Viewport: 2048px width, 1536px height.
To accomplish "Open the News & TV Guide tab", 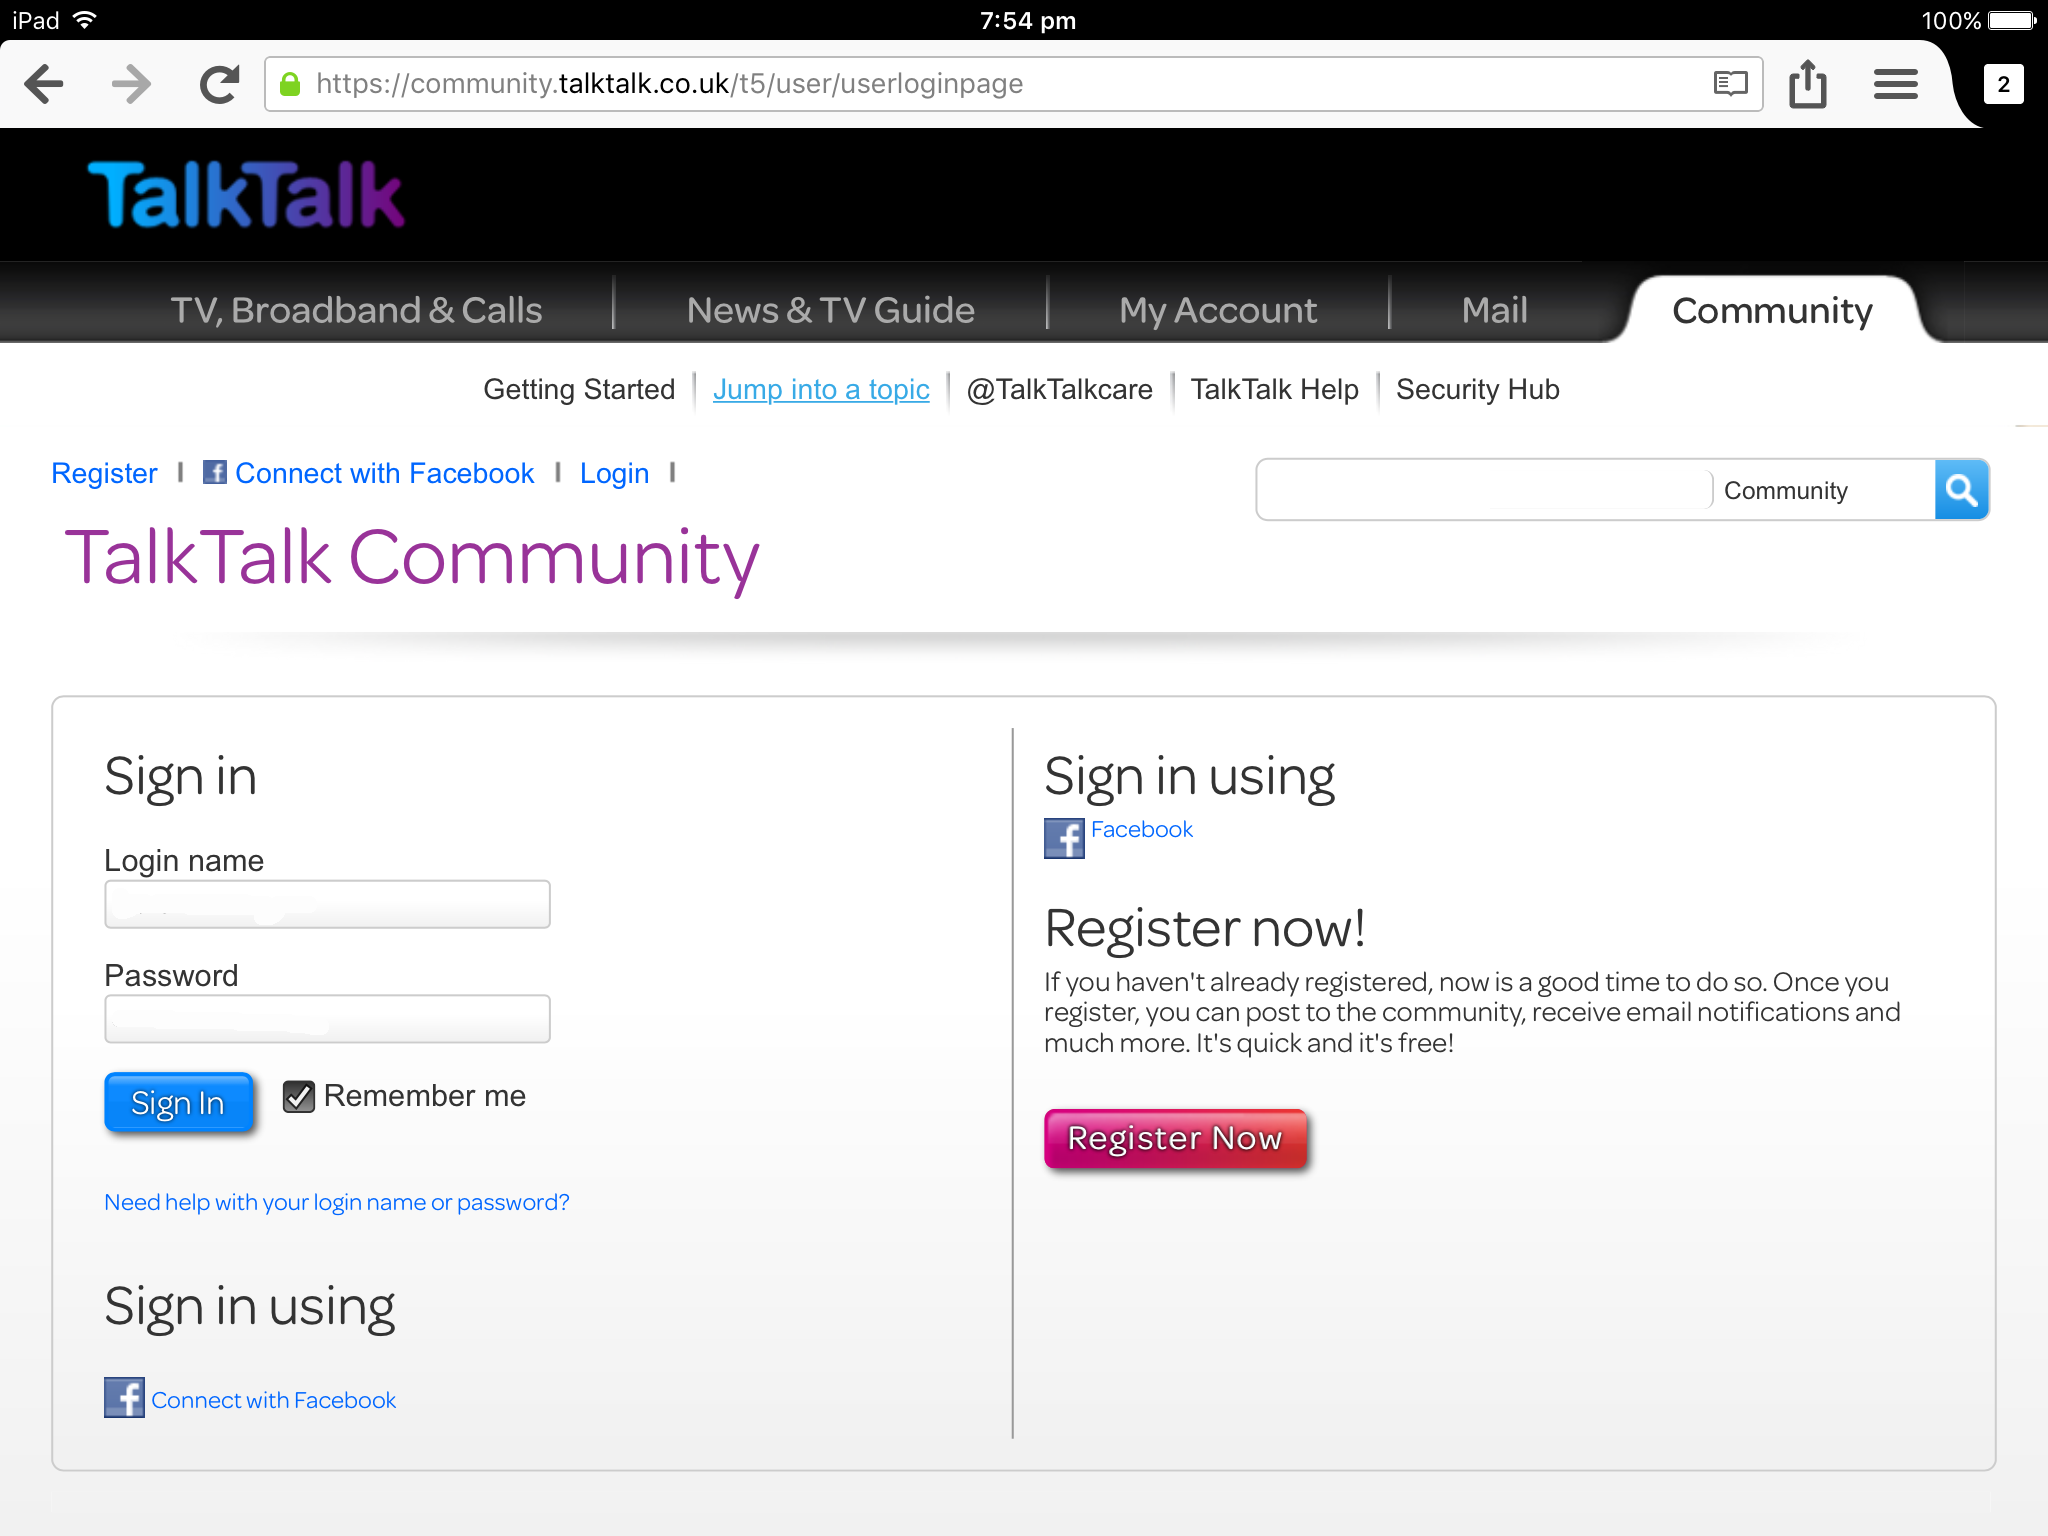I will (x=830, y=310).
